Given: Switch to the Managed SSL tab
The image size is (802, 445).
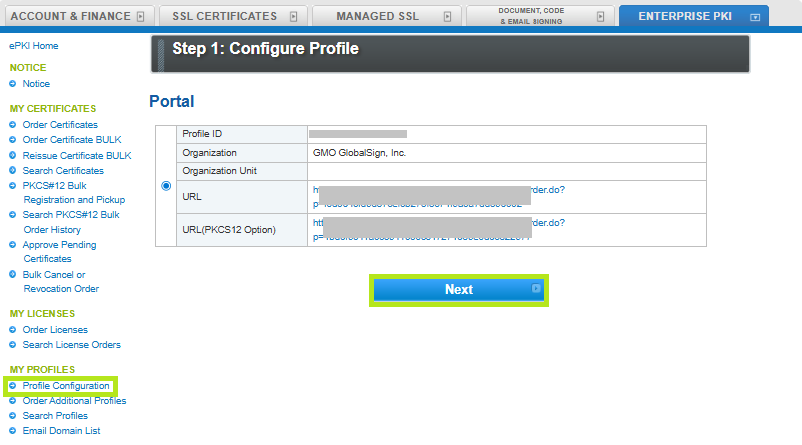Looking at the screenshot, I should coord(378,16).
